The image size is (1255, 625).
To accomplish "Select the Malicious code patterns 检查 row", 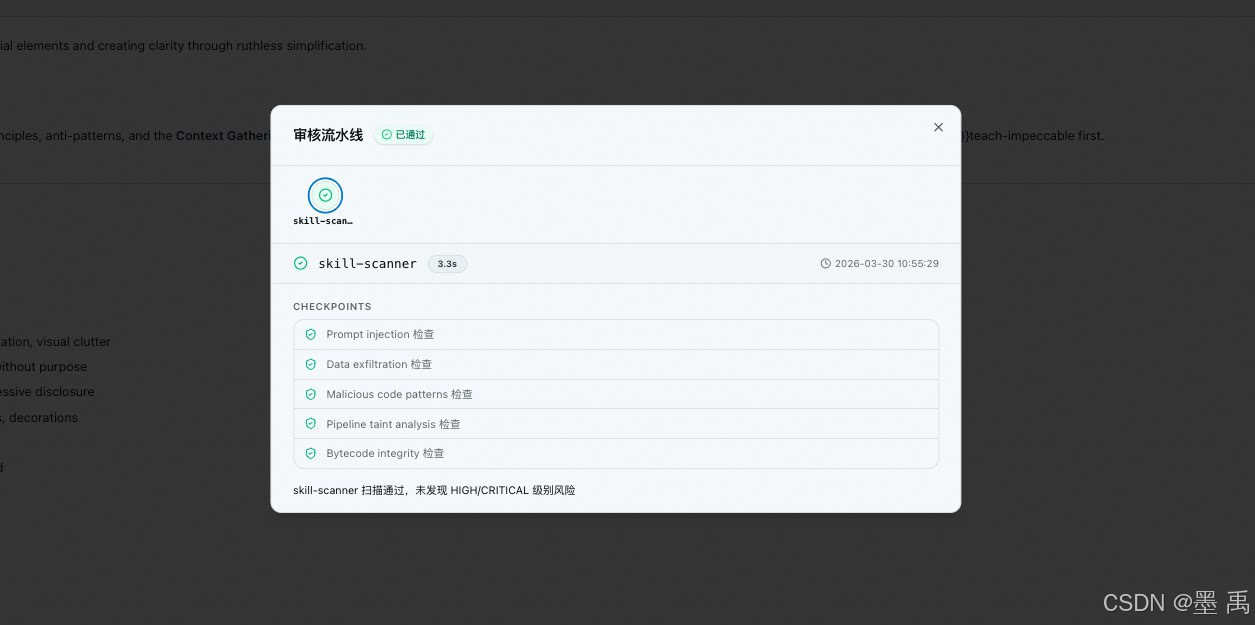I will [x=616, y=394].
